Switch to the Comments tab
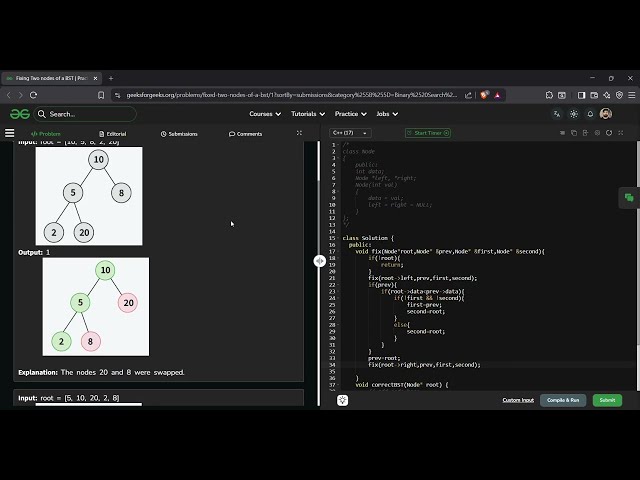This screenshot has width=640, height=480. [245, 134]
